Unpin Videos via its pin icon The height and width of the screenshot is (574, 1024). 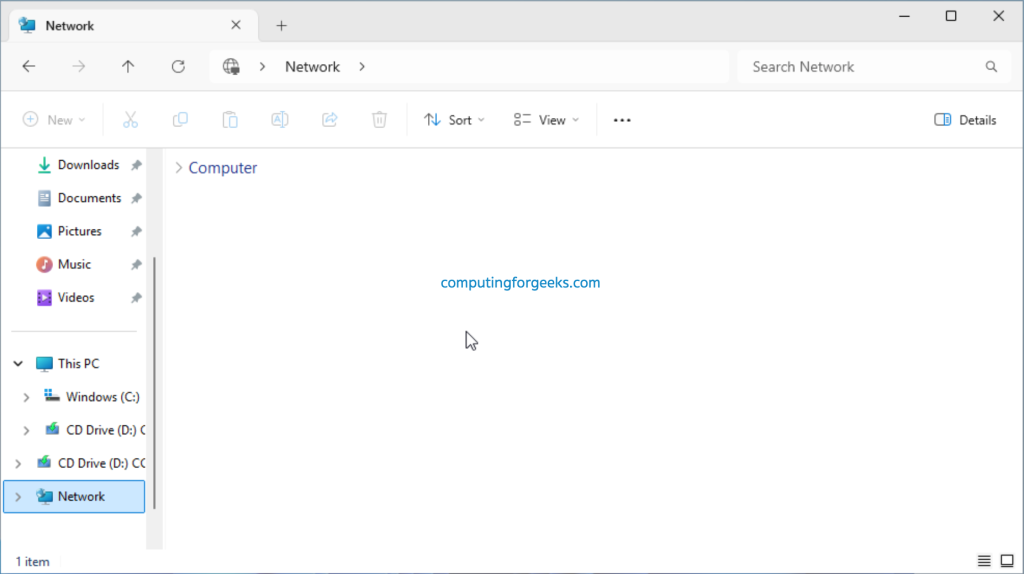136,298
